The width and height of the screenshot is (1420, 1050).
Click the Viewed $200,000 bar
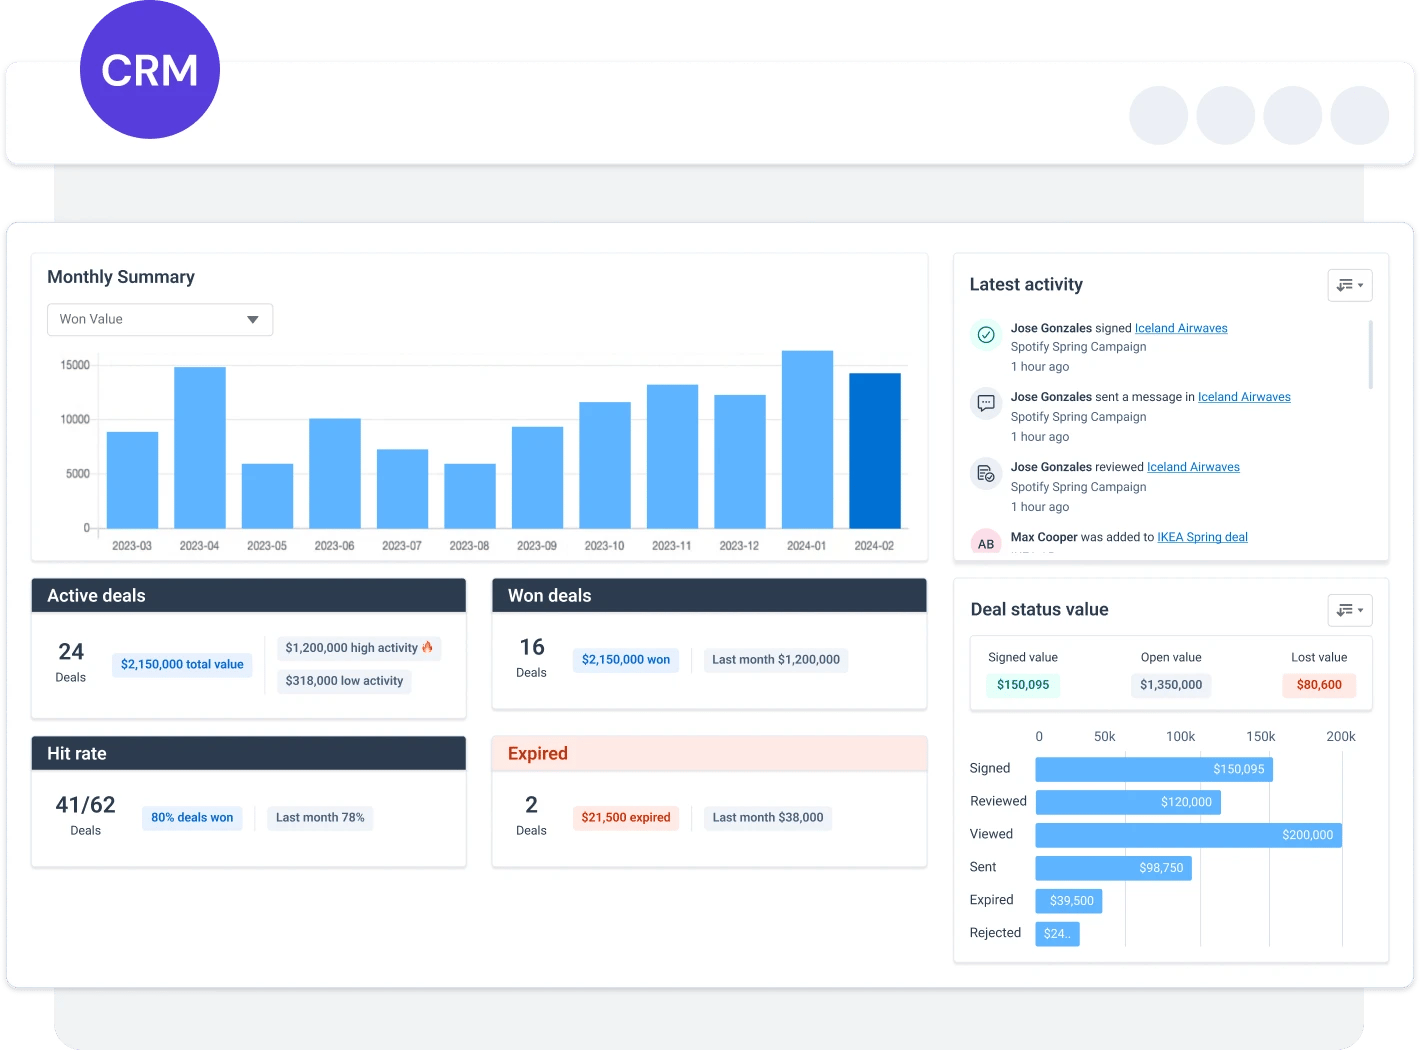tap(1188, 835)
